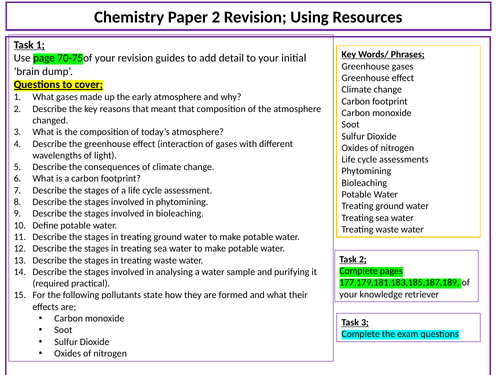The image size is (500, 375).
Task: Select the key phrase 'Treating ground water'
Action: point(385,206)
